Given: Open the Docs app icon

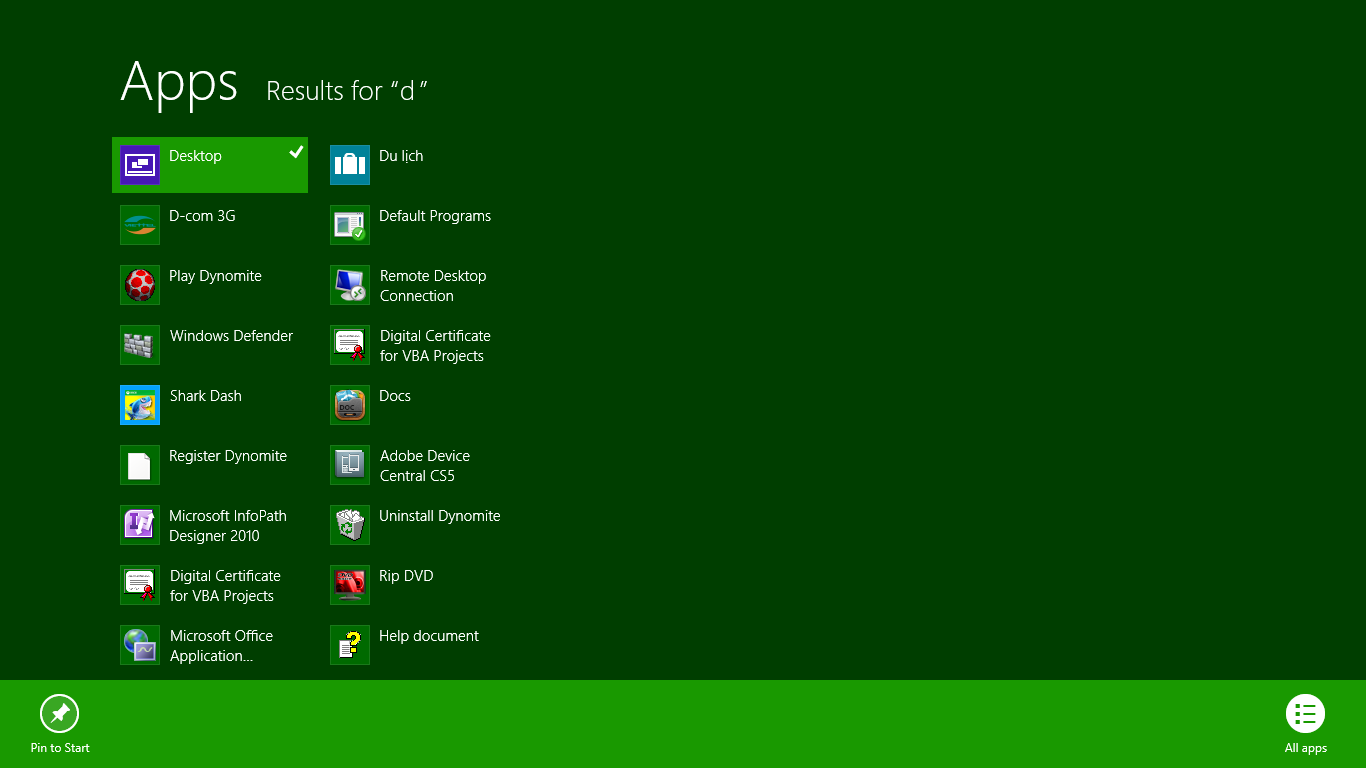Looking at the screenshot, I should (350, 405).
